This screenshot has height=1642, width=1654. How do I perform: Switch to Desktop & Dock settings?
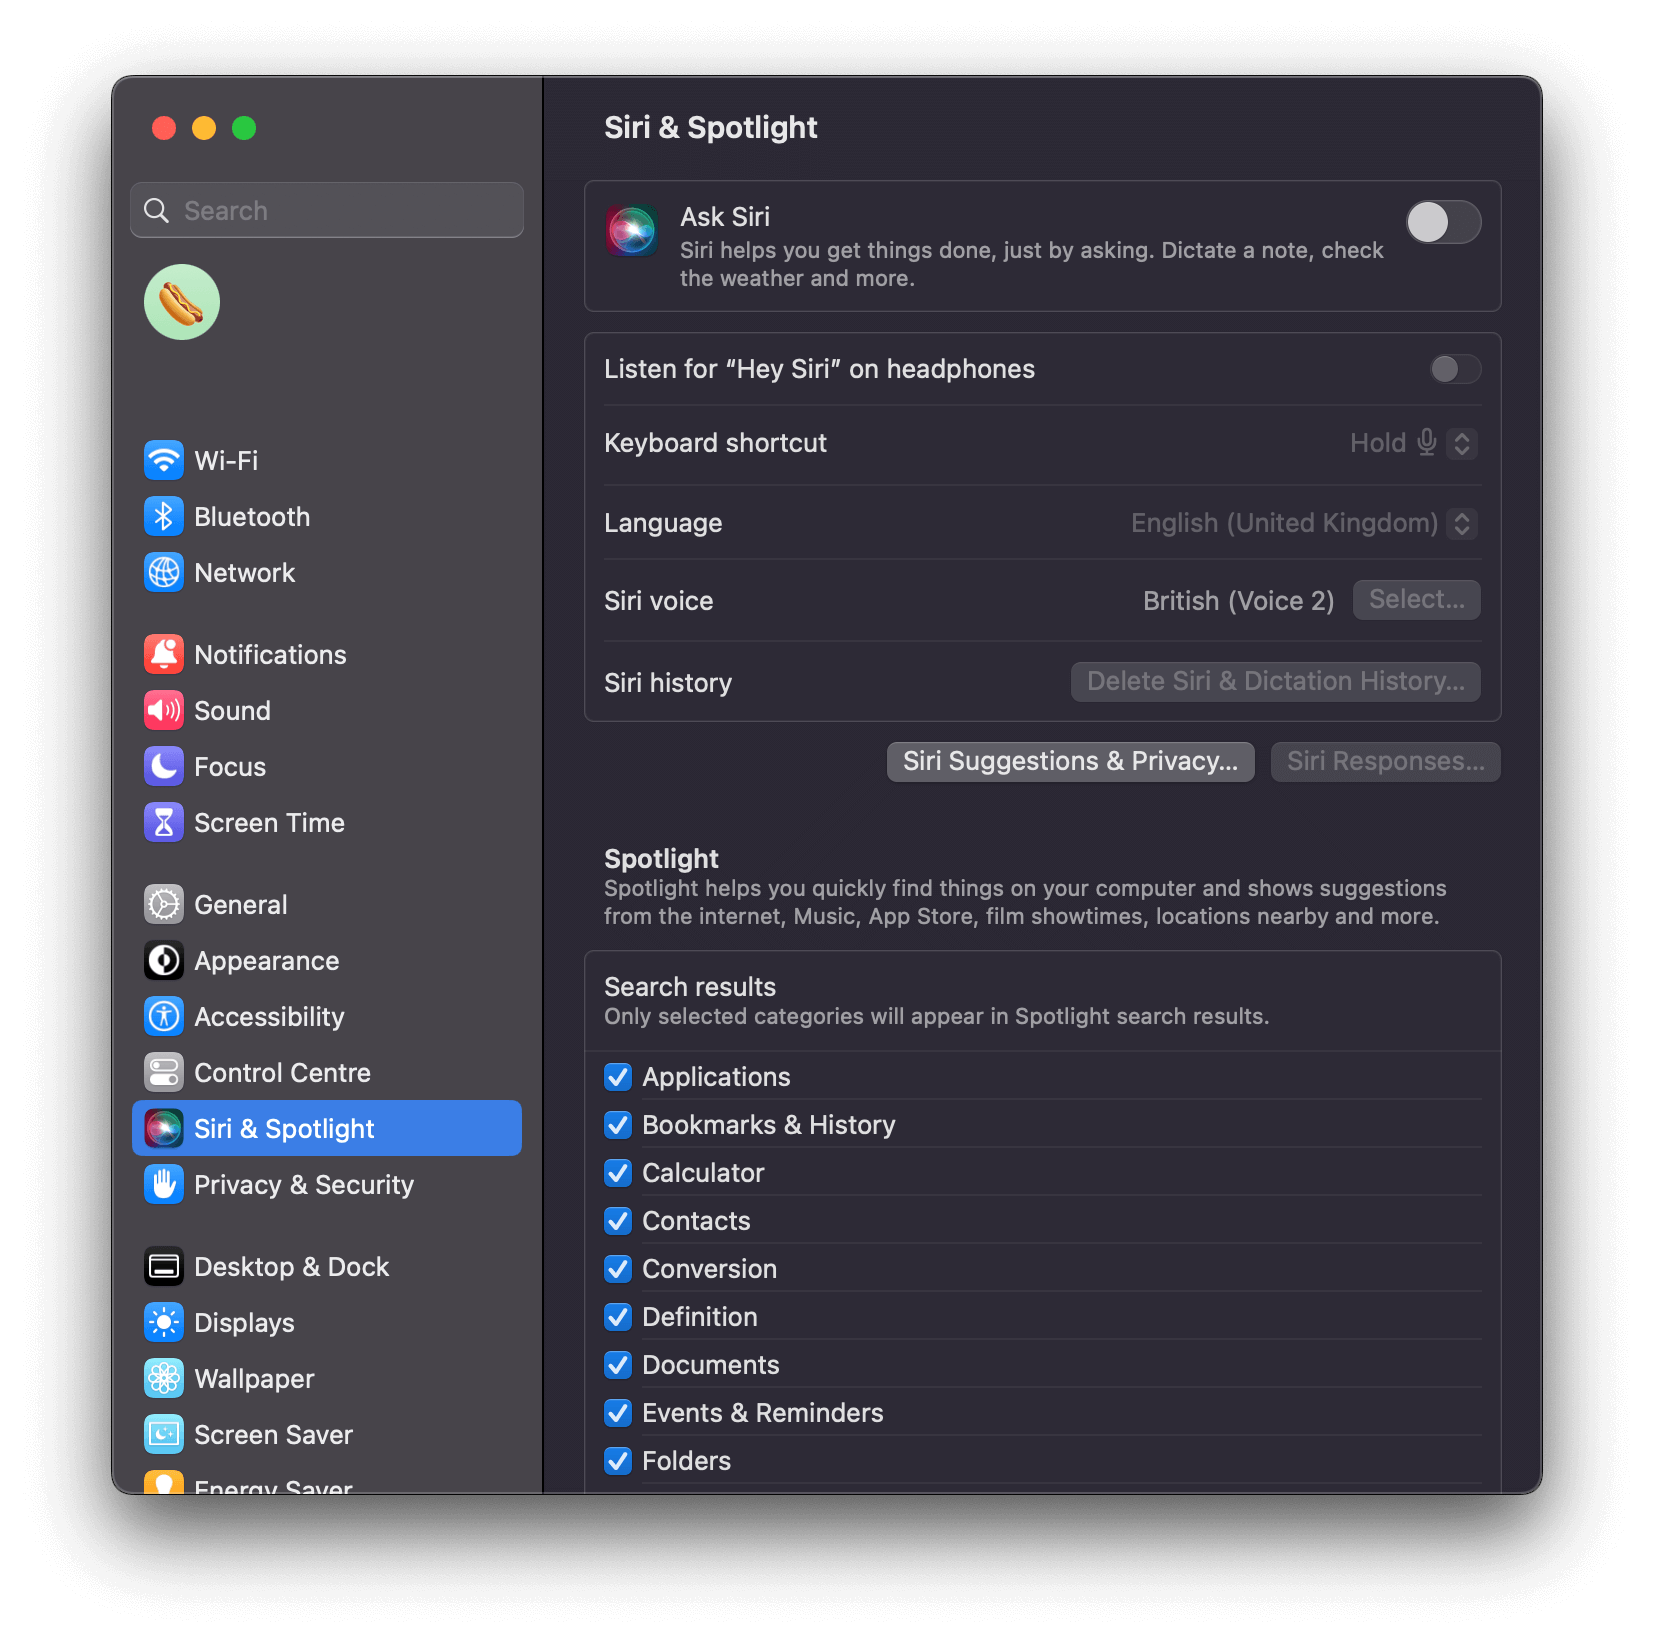click(x=291, y=1266)
